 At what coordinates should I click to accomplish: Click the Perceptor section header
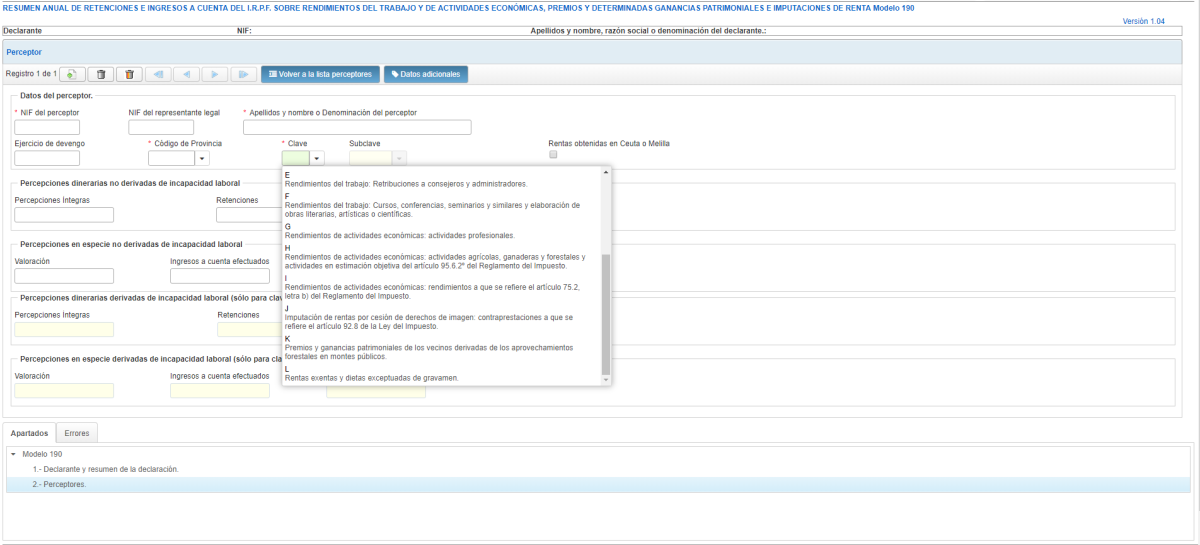[592, 51]
